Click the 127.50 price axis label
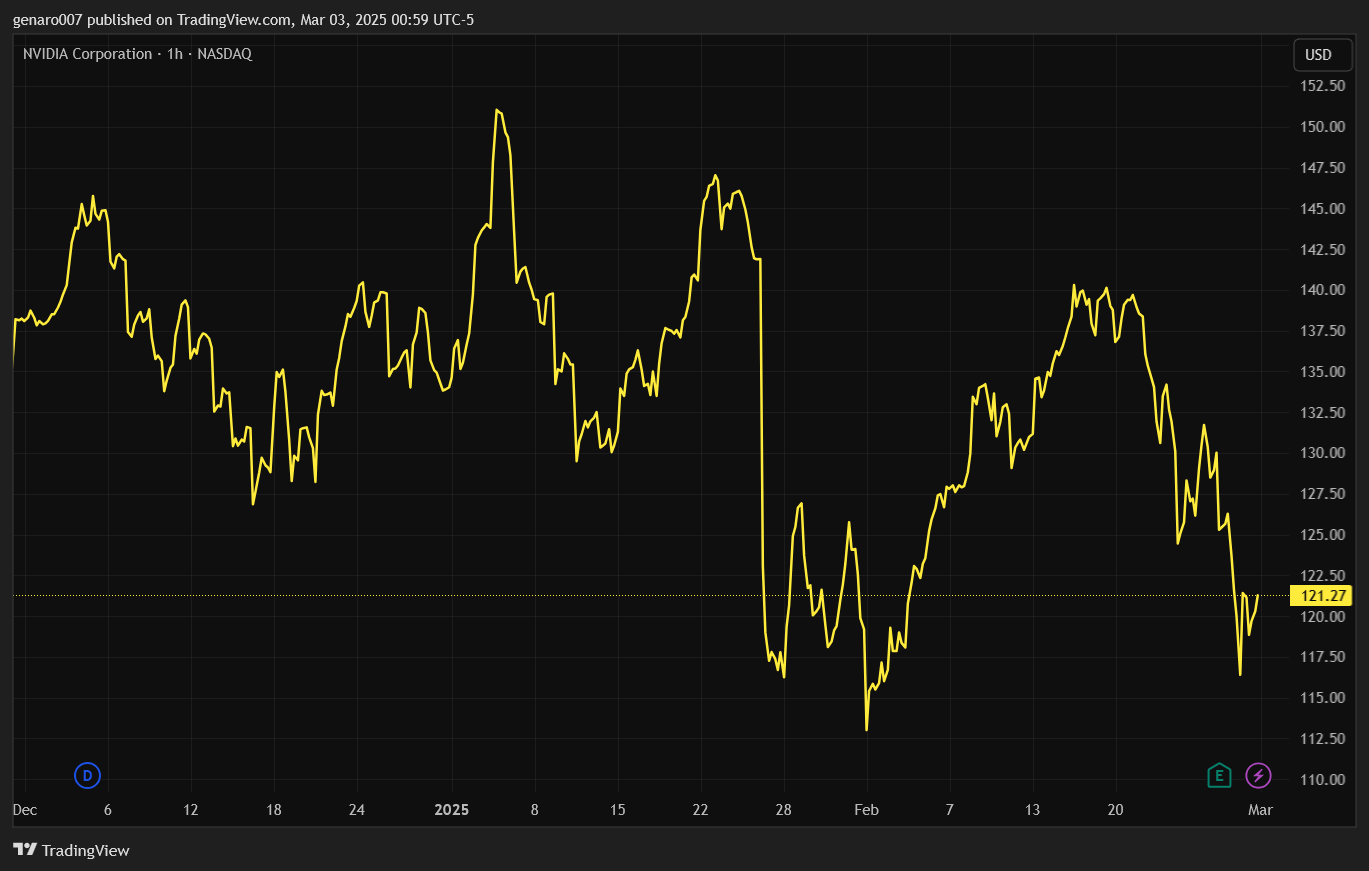Screen dimensions: 1369x871 [1322, 494]
